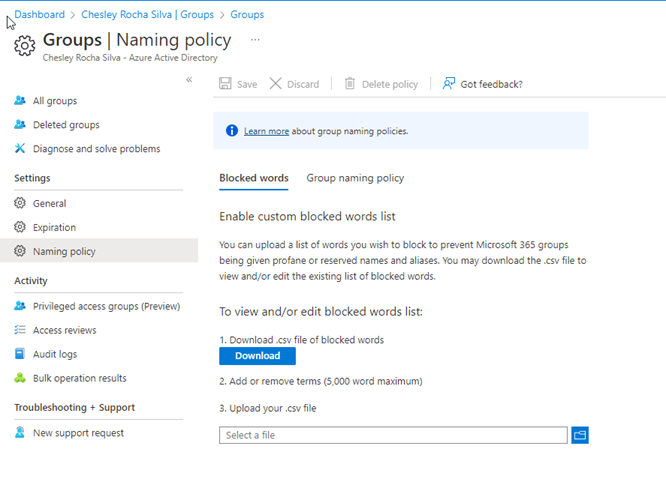Click the folder browse icon beside file field
Screen dimensions: 666x488
(x=580, y=435)
